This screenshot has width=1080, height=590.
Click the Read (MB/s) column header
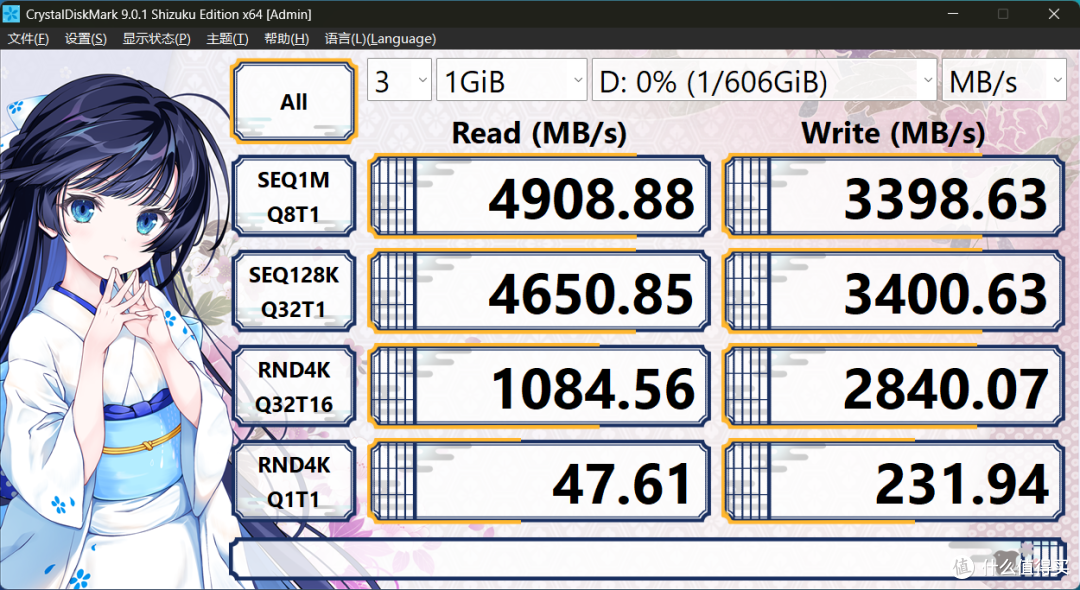[x=539, y=132]
